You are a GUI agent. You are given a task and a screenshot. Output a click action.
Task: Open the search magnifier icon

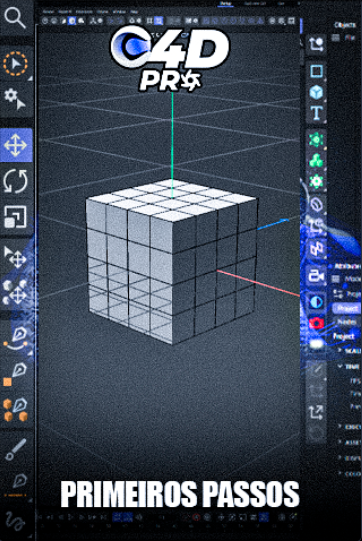point(15,17)
